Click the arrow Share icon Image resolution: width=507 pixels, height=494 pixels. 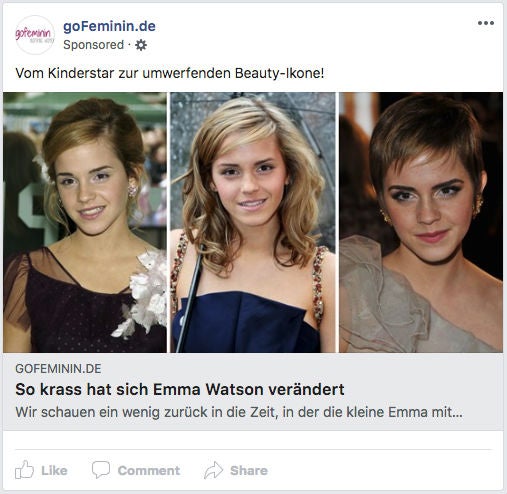[x=213, y=470]
